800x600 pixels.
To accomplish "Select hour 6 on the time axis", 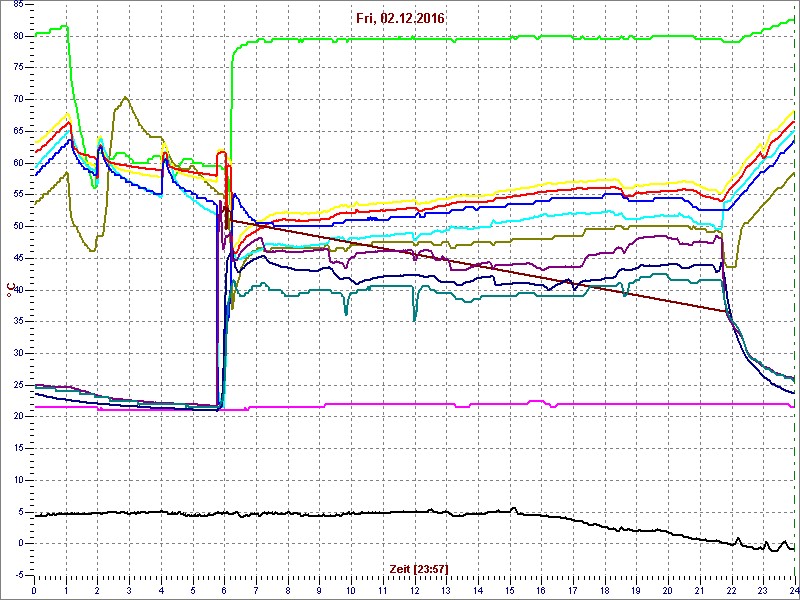I will coord(224,589).
